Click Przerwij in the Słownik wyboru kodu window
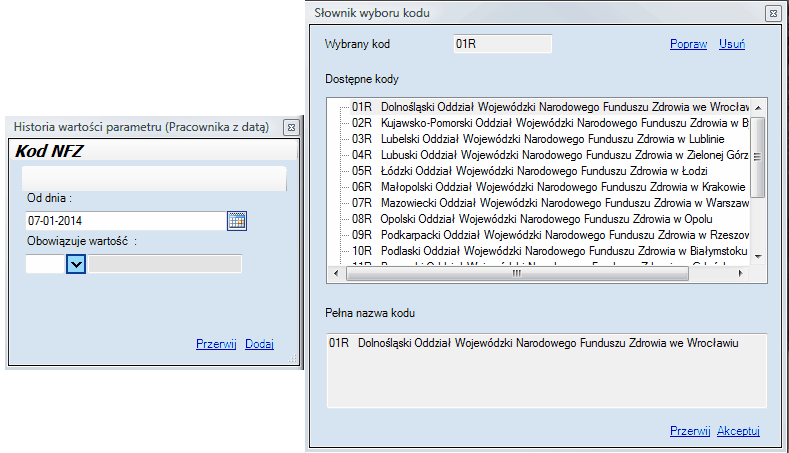 click(x=690, y=431)
